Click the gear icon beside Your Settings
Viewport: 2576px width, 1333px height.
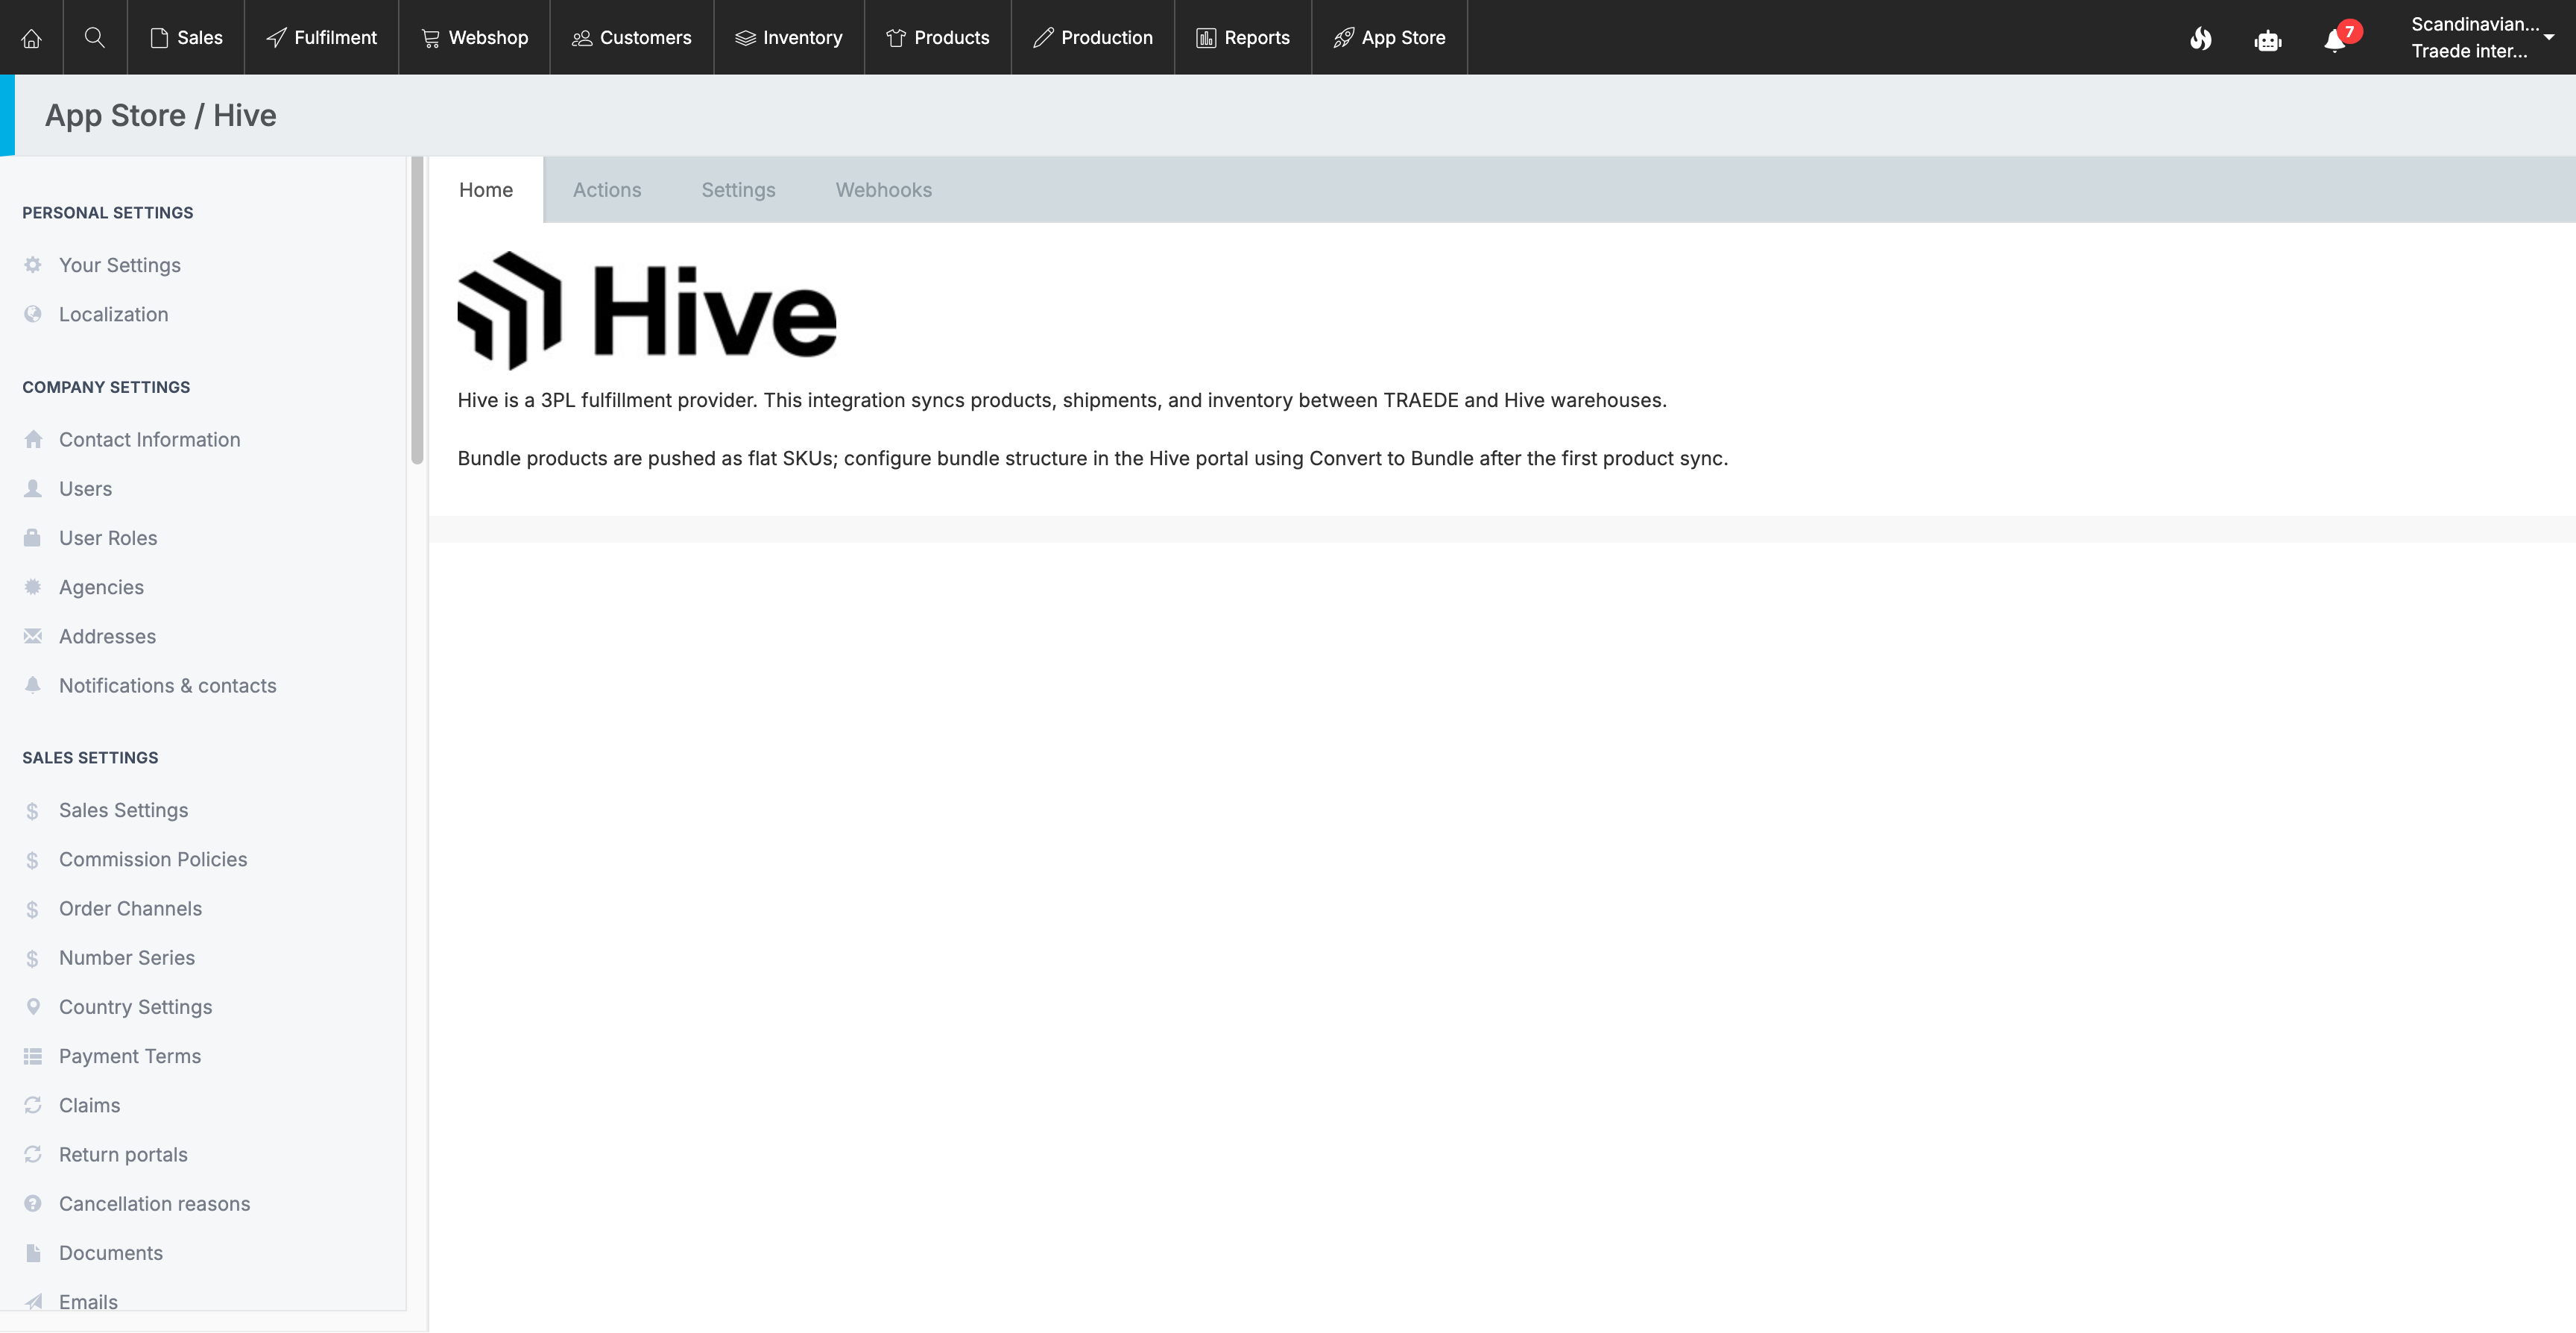[33, 265]
